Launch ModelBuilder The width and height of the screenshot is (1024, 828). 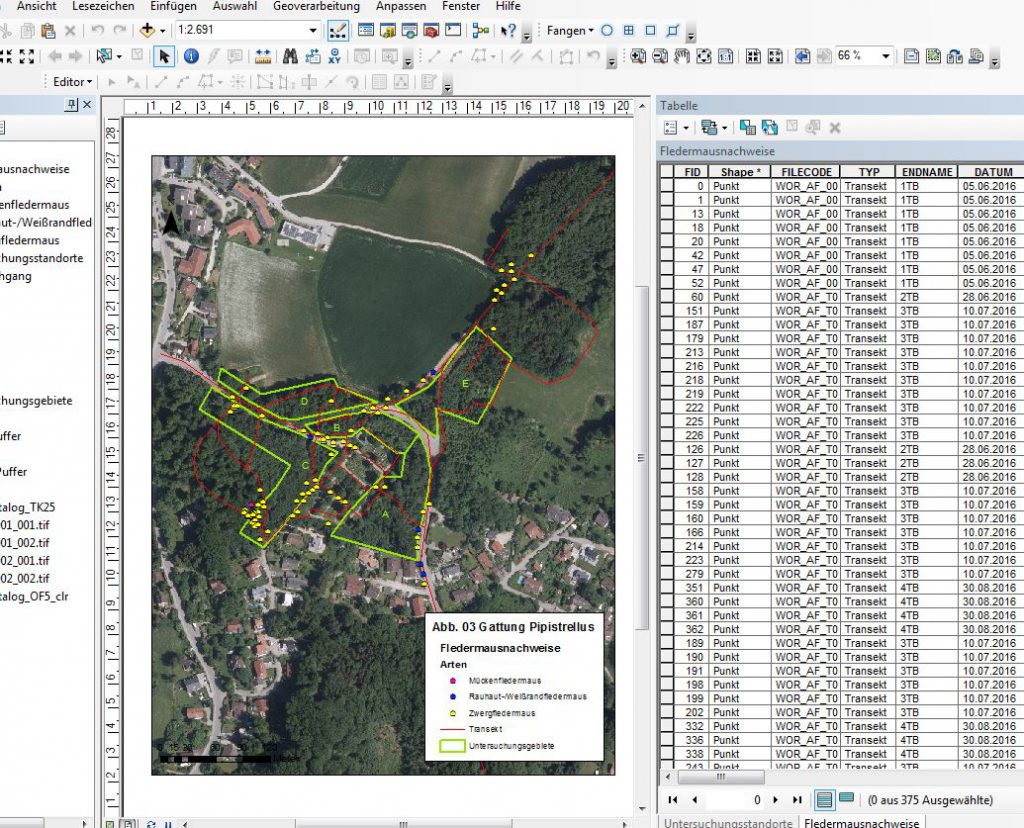(481, 31)
